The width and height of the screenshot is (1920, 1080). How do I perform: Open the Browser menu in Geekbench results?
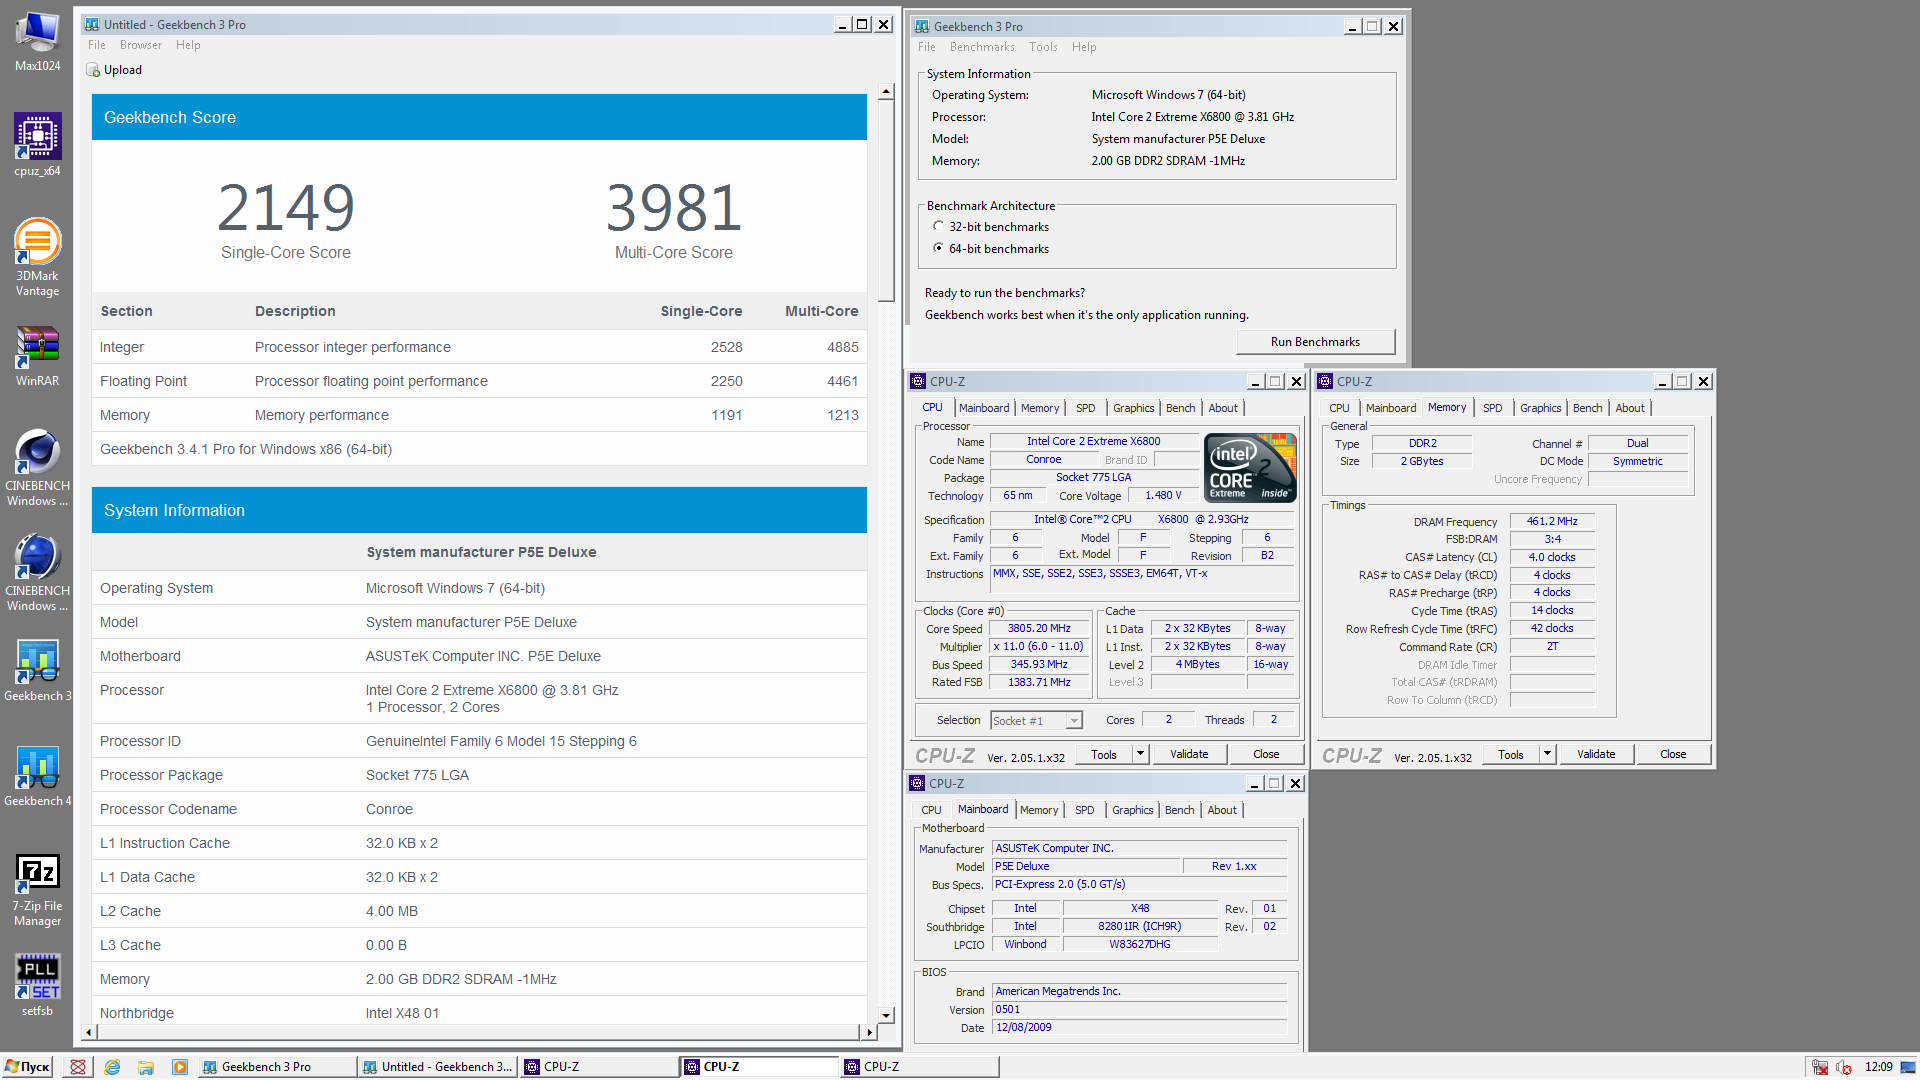pos(141,45)
